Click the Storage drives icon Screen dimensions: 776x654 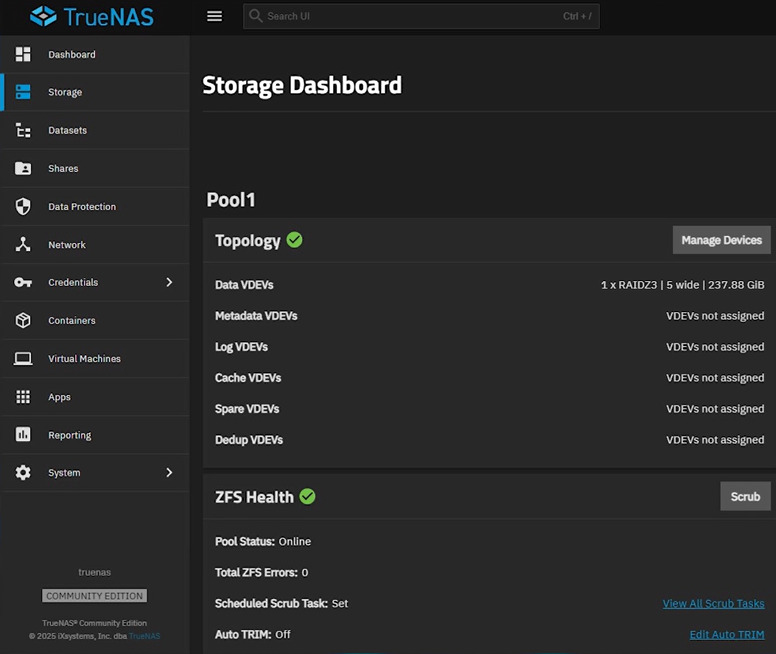[x=23, y=92]
